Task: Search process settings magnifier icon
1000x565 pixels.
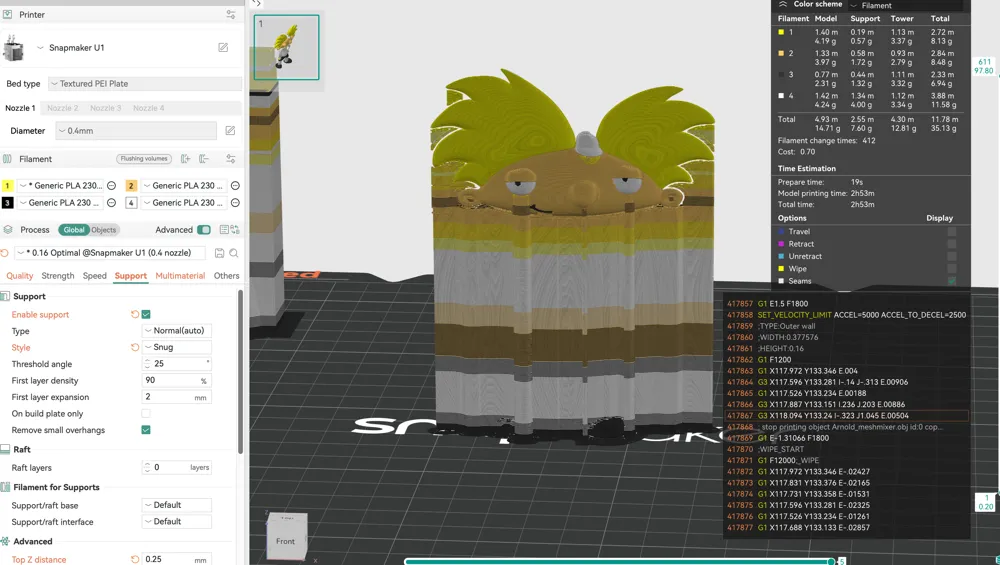Action: 234,253
